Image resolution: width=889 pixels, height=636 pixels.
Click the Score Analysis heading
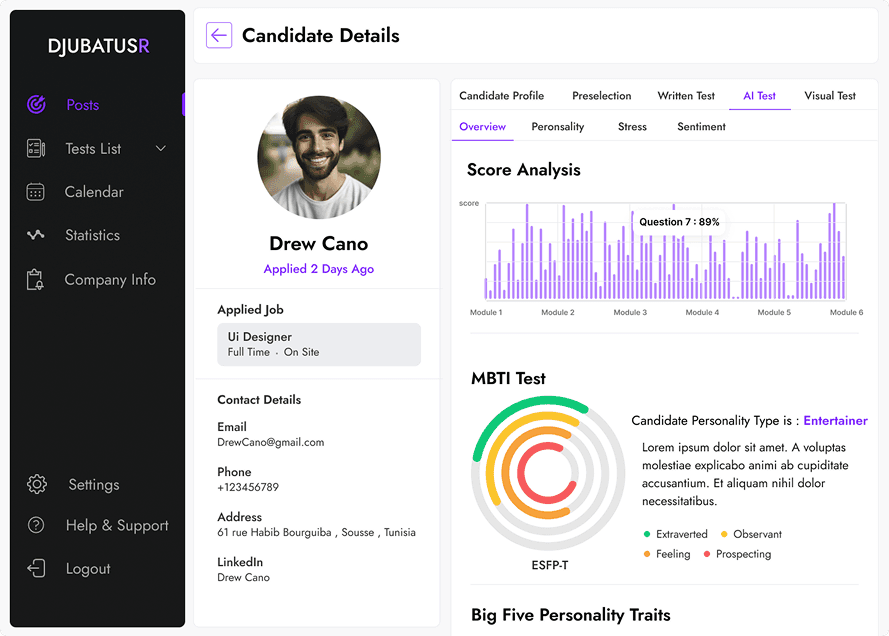click(x=524, y=169)
